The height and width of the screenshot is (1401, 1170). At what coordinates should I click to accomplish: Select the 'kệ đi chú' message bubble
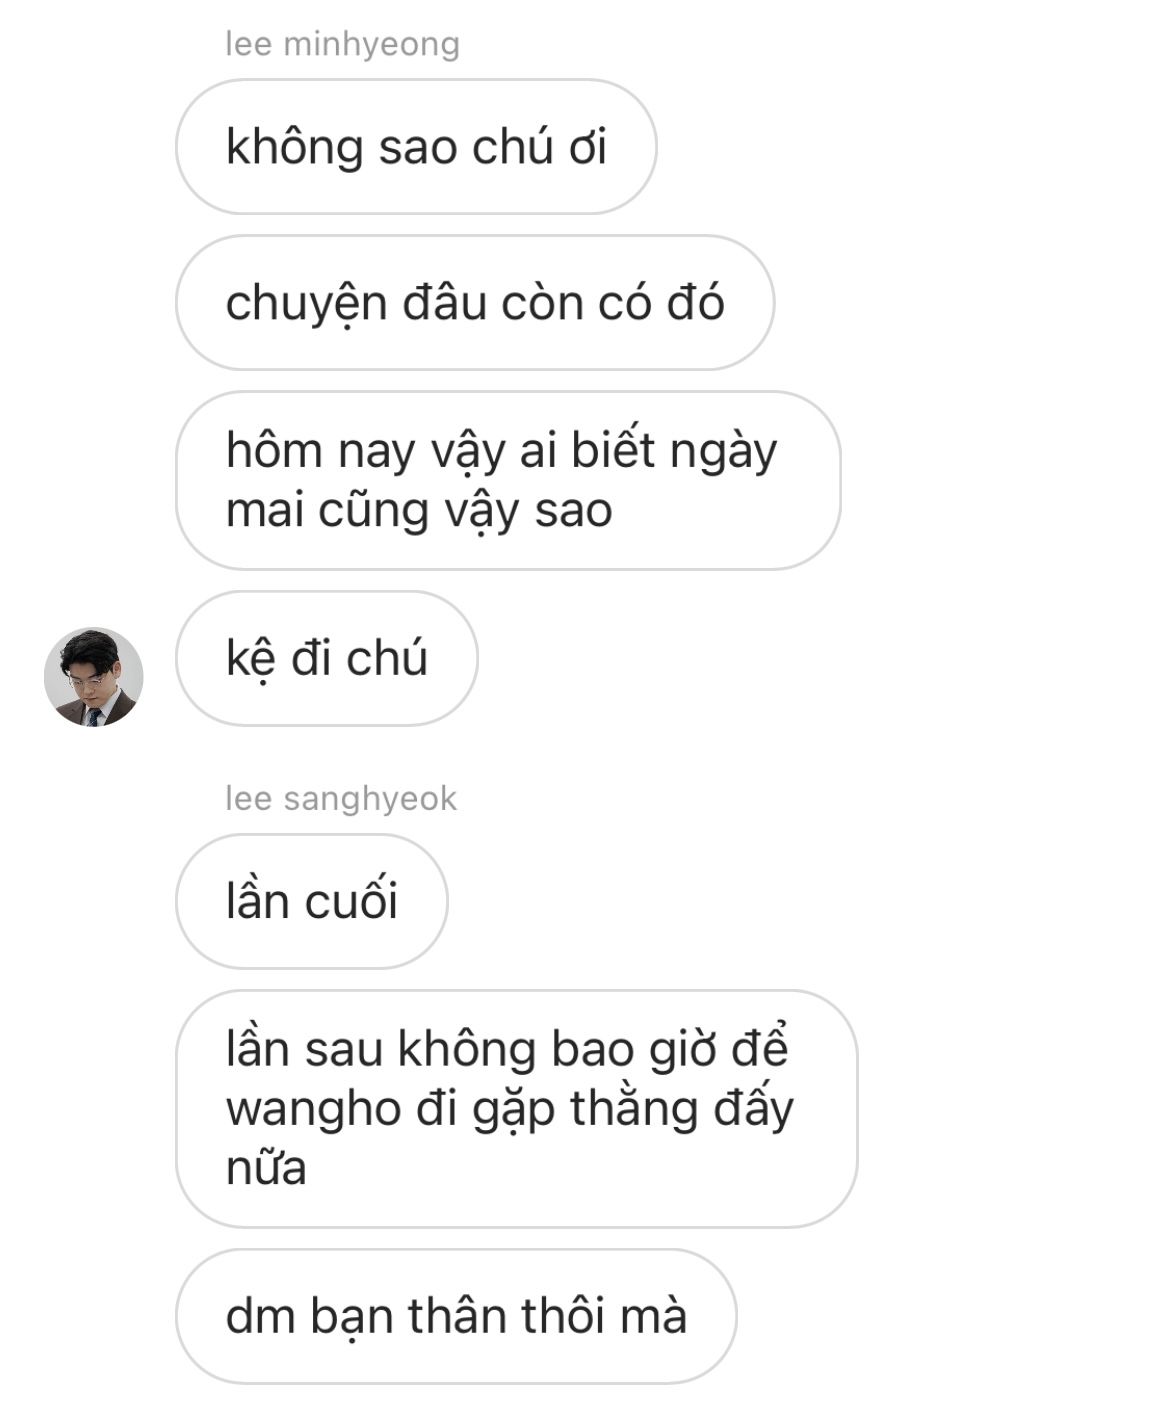[327, 658]
